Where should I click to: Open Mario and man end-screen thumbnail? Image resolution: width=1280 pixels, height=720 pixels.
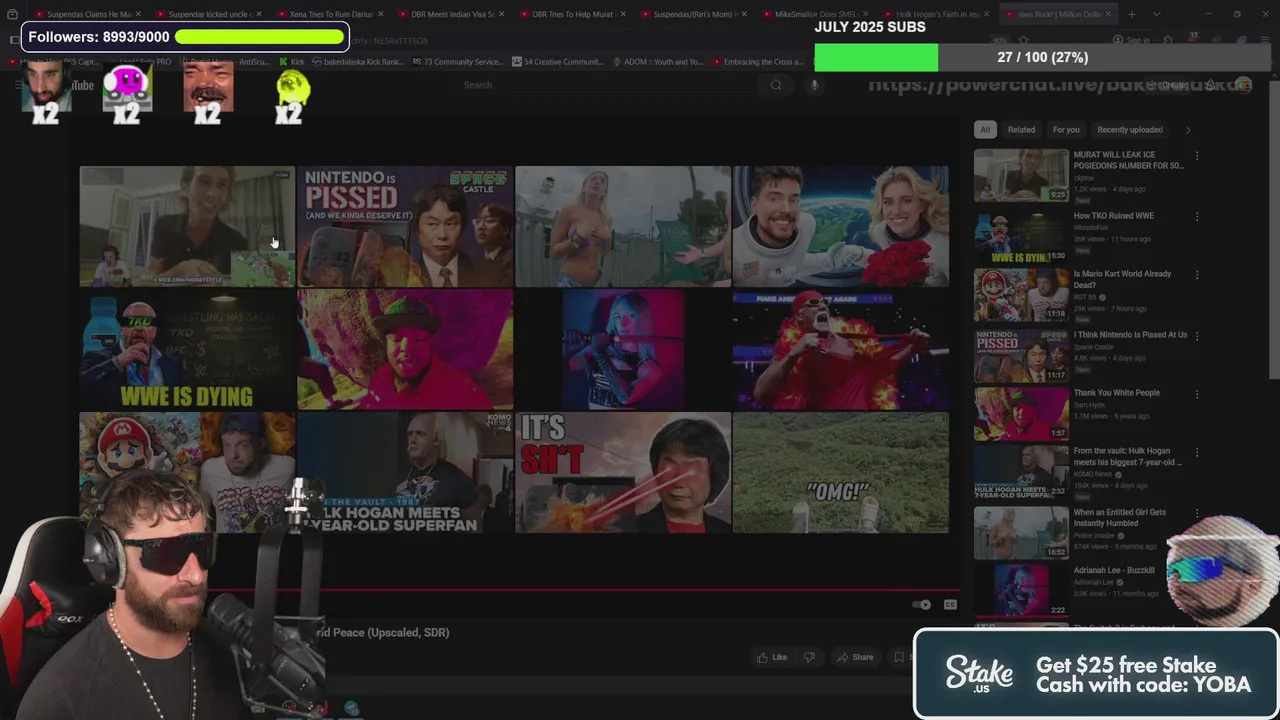tap(187, 472)
